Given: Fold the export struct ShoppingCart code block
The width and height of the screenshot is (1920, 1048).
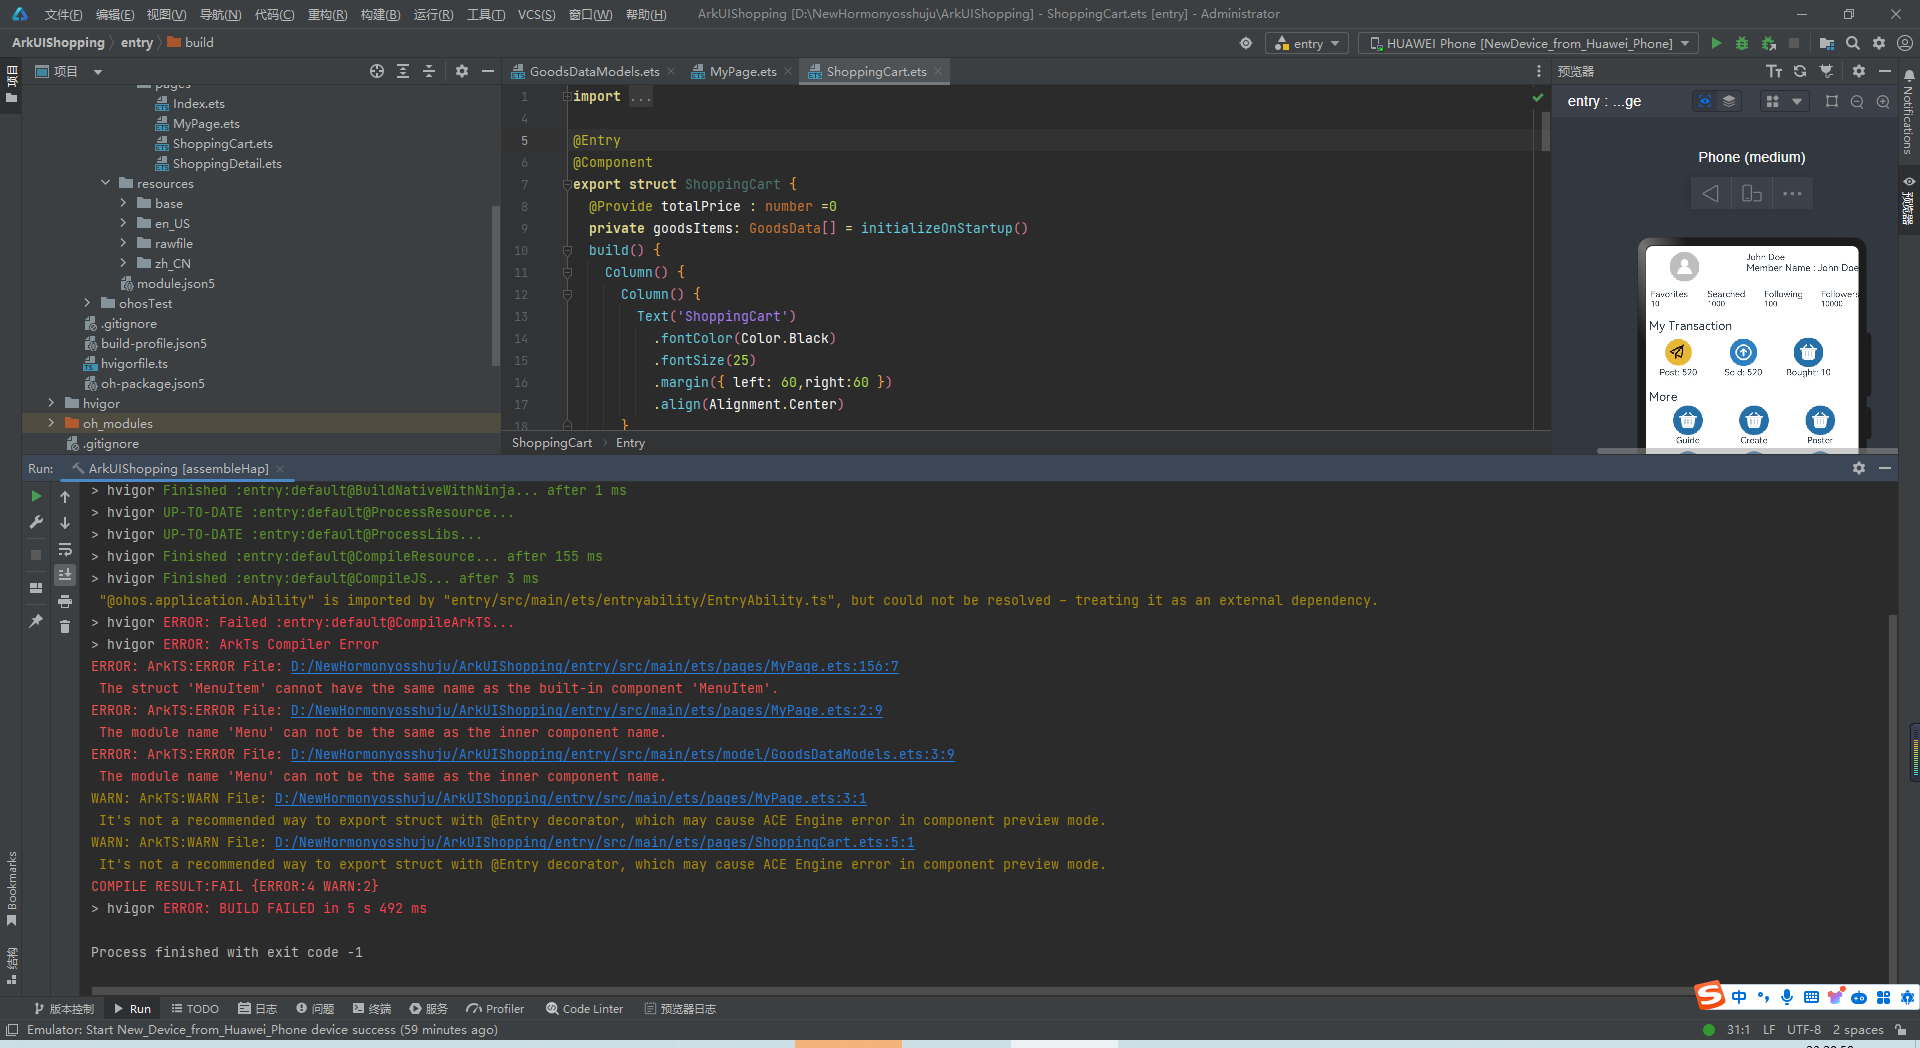Looking at the screenshot, I should tap(566, 184).
